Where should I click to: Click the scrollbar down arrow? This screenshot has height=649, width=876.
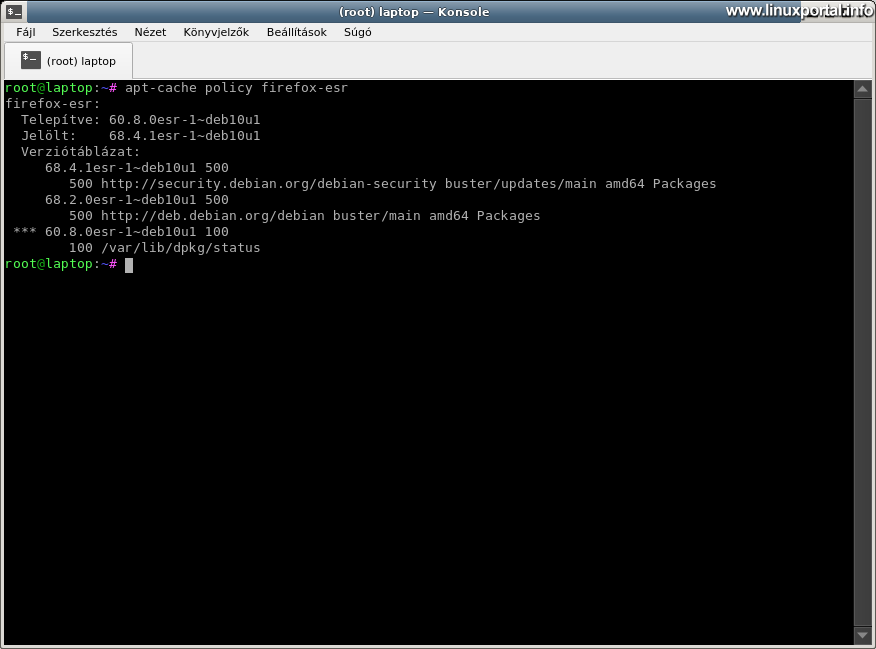(862, 634)
